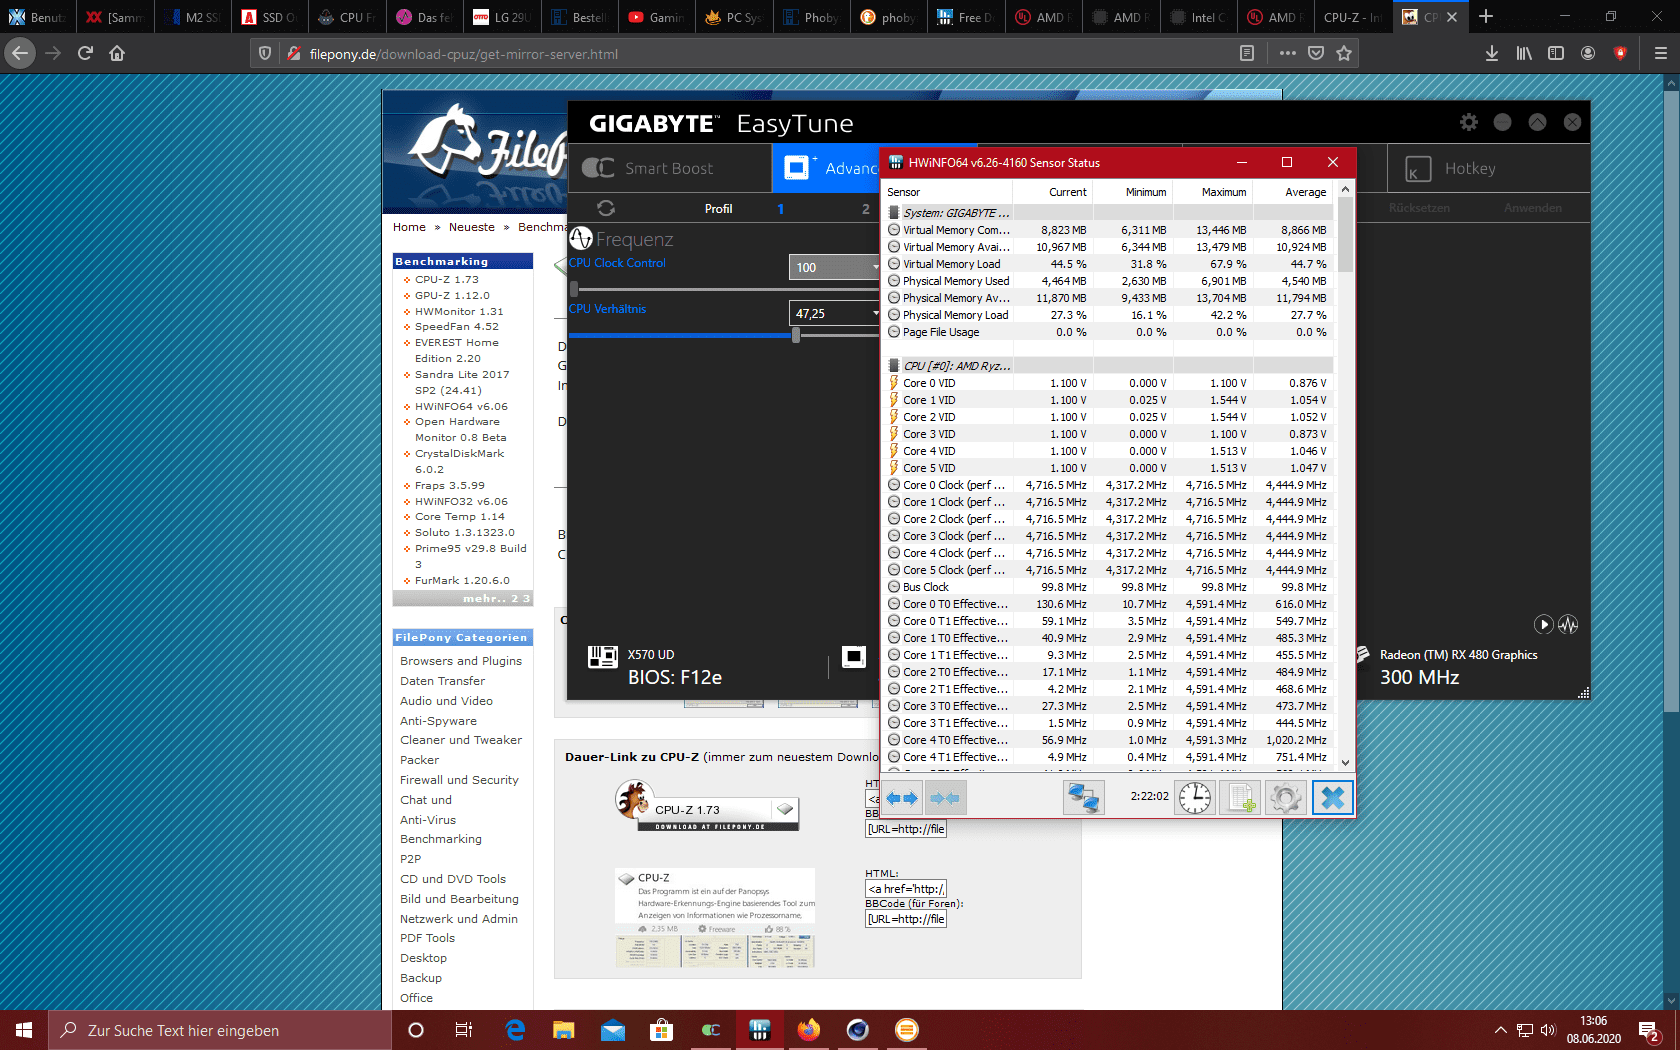Open HWiNFO sensor settings gear

pos(1286,797)
